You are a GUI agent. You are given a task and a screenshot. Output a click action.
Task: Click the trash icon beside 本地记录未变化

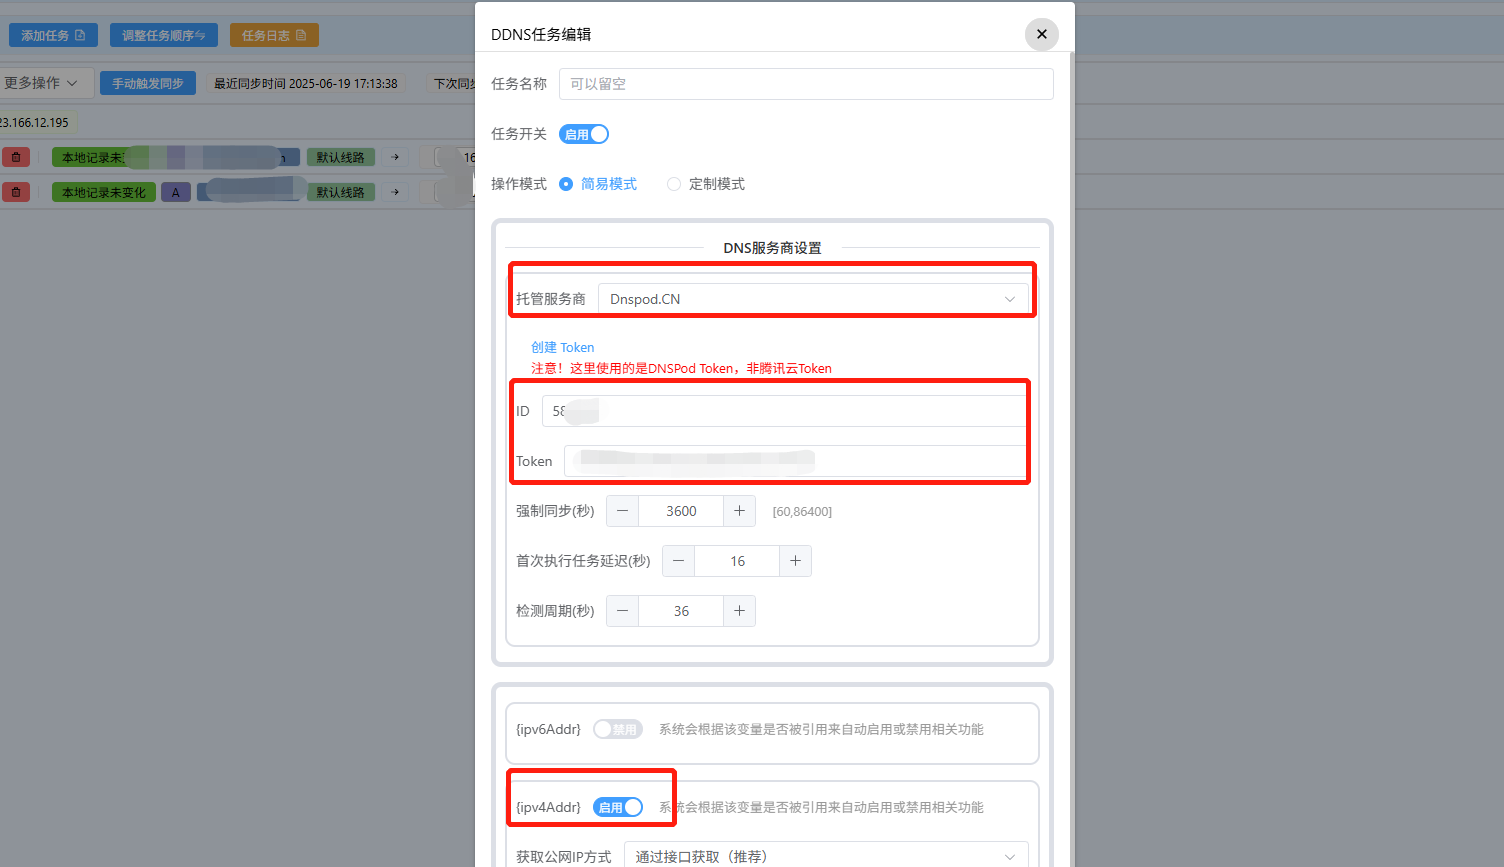pos(16,191)
